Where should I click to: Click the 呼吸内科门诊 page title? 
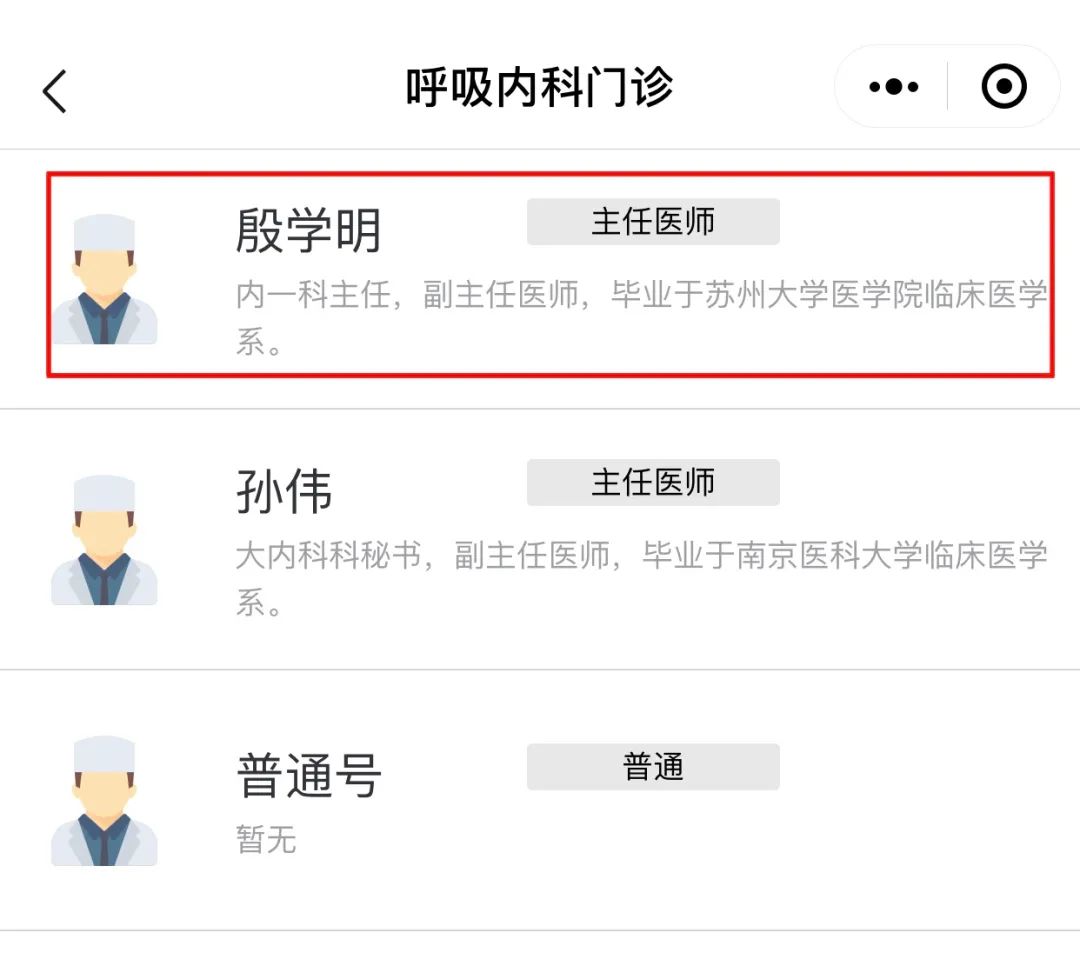click(x=539, y=87)
